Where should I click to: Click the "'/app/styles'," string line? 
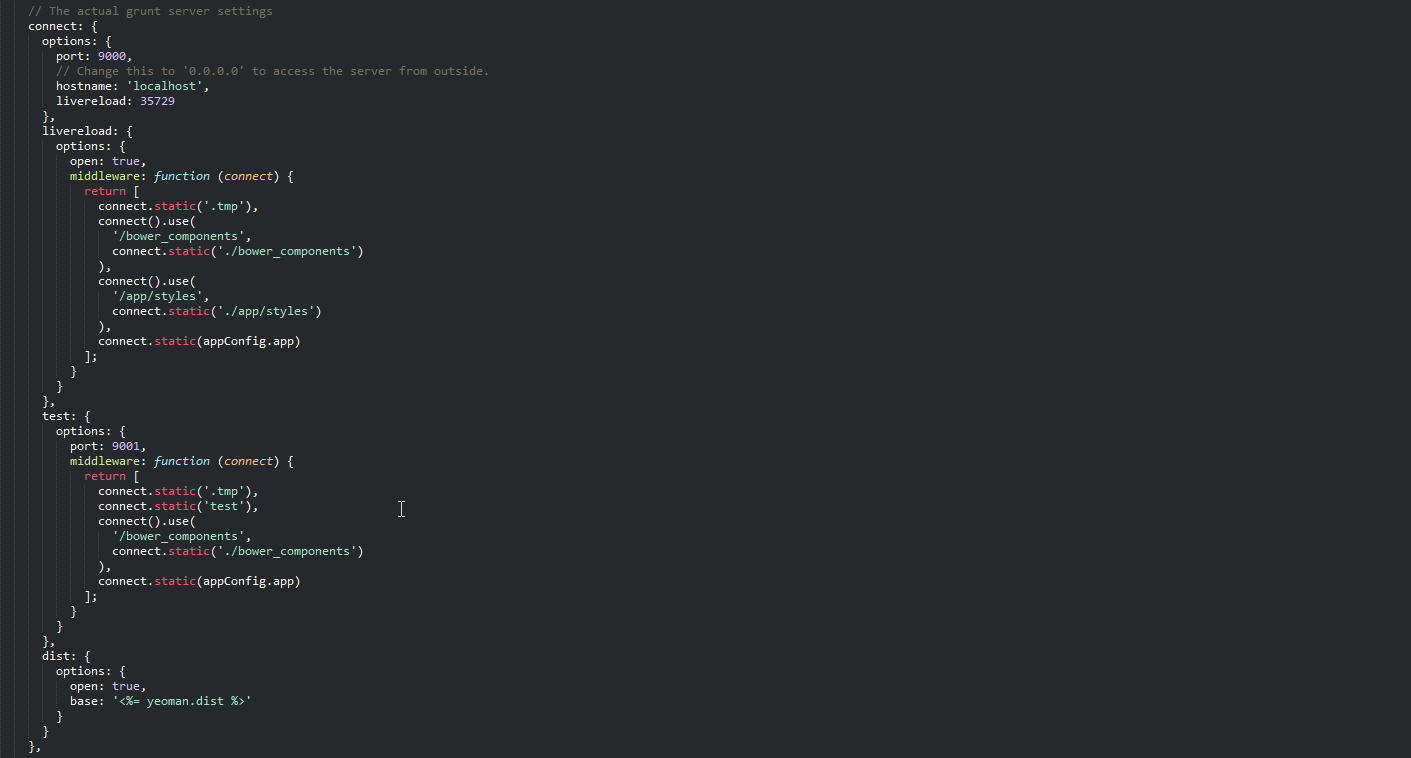point(161,296)
